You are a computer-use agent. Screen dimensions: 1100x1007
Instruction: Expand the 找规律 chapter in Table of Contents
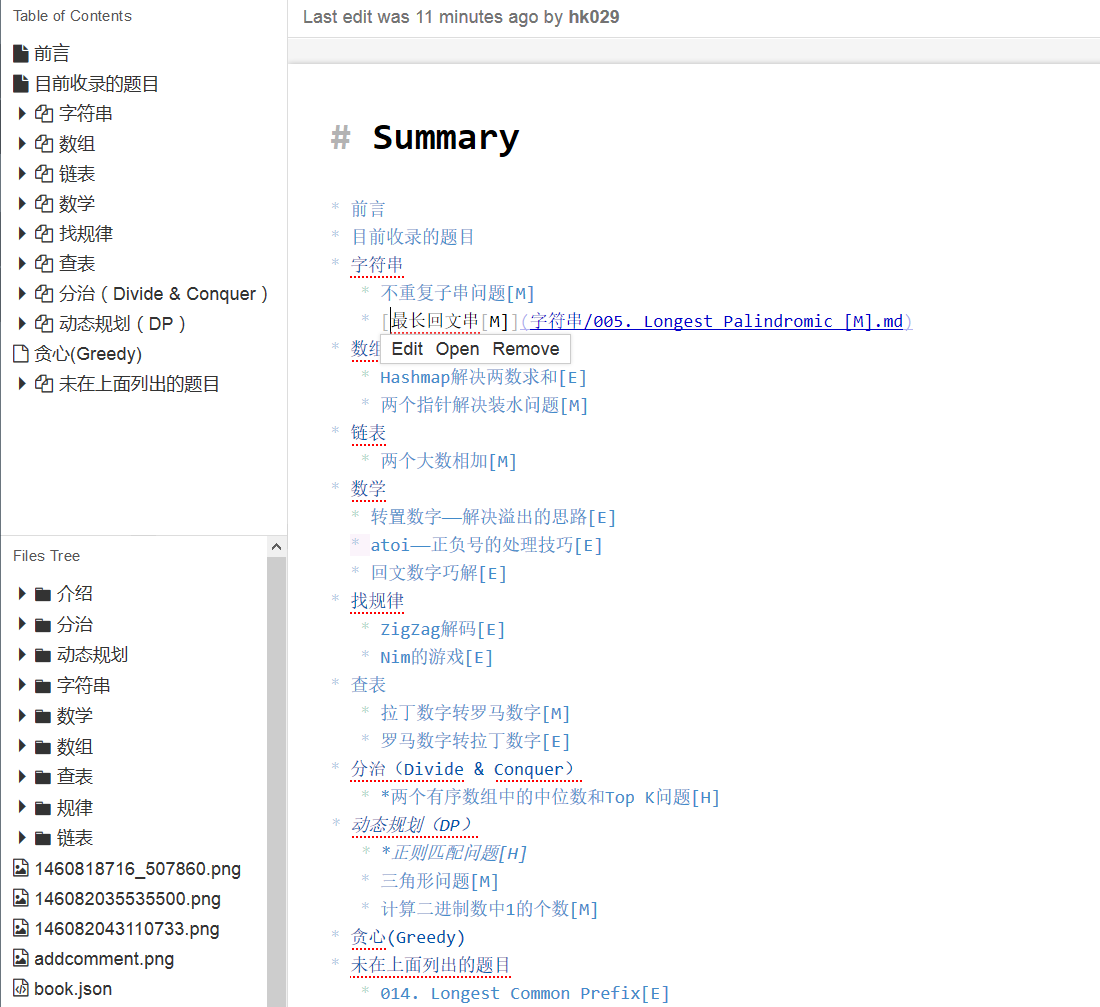[22, 234]
